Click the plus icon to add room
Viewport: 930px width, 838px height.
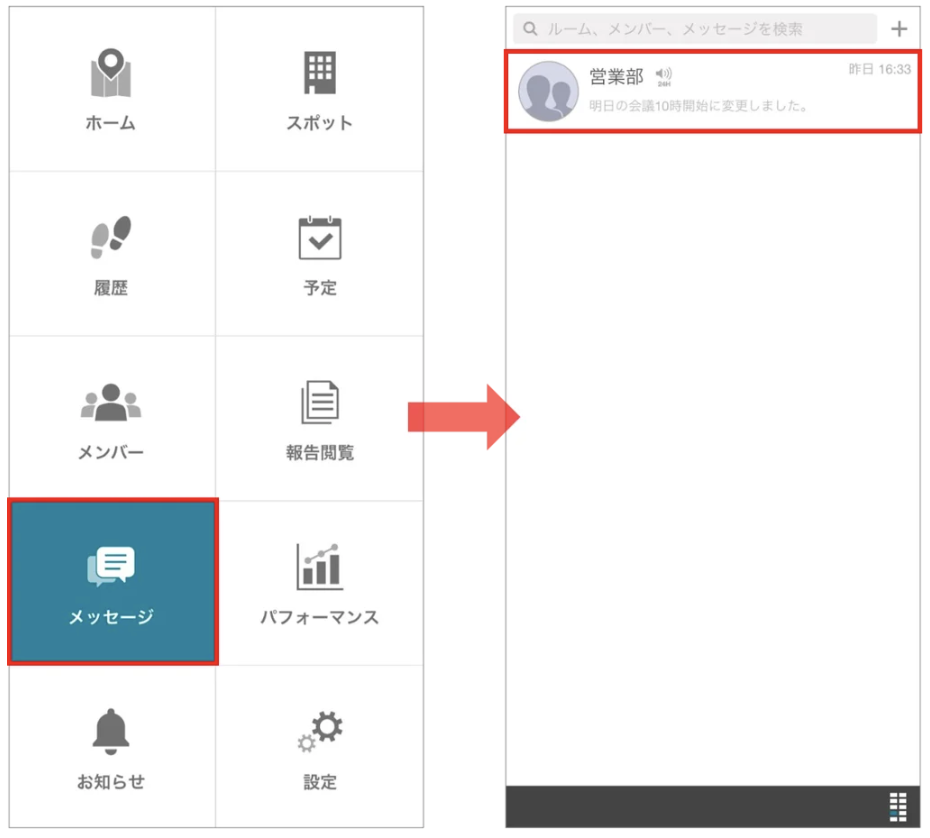pyautogui.click(x=899, y=28)
